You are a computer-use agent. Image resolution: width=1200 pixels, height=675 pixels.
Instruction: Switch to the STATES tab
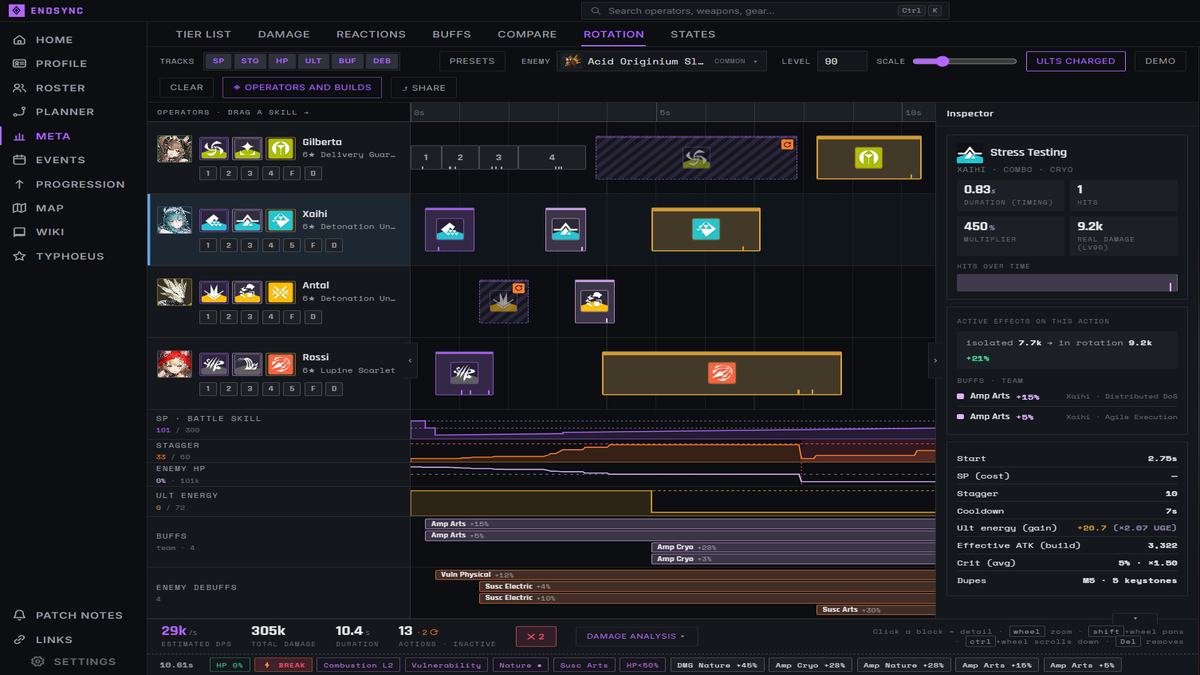pyautogui.click(x=693, y=34)
